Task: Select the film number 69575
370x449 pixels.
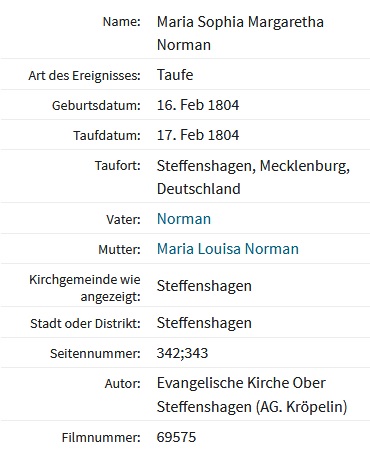Action: coord(176,437)
